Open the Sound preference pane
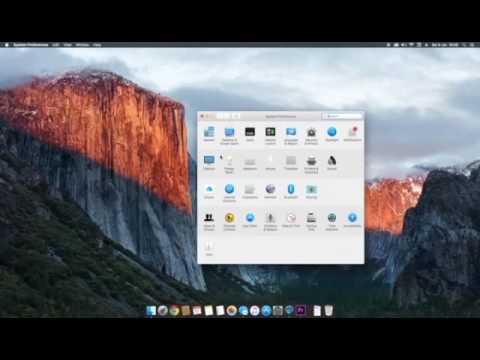The image size is (480, 360). pyautogui.click(x=332, y=163)
